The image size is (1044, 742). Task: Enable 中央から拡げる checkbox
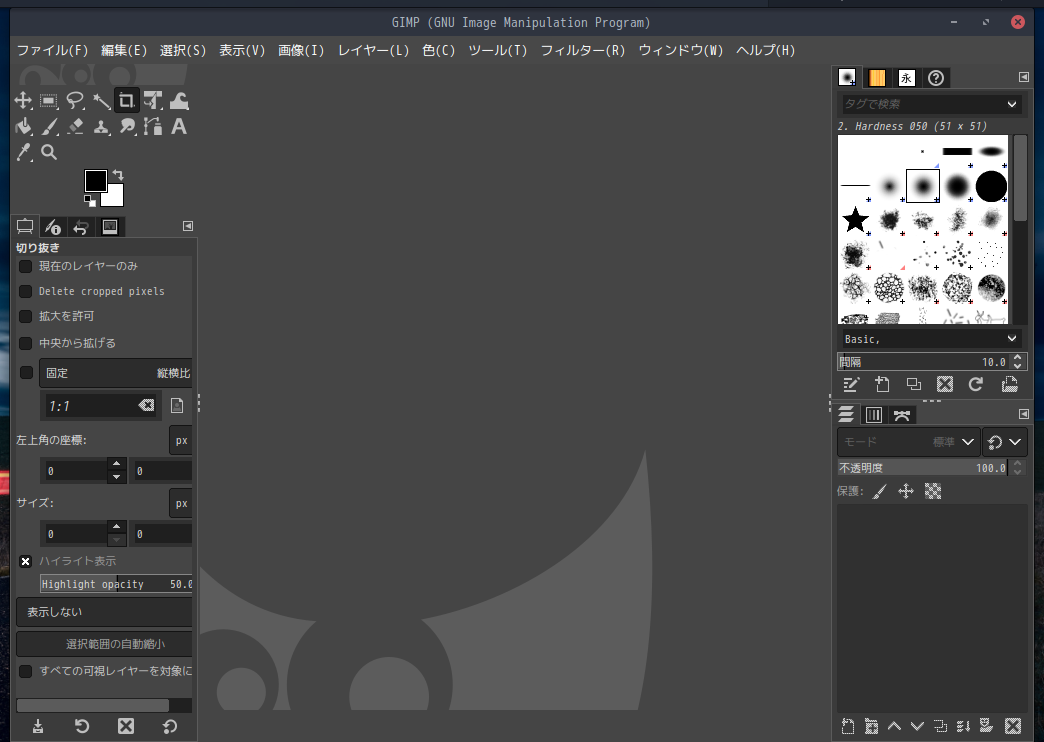(25, 343)
